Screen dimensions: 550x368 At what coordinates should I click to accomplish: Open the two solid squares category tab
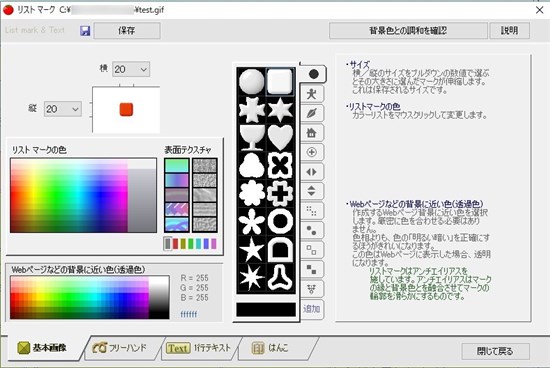(x=312, y=269)
